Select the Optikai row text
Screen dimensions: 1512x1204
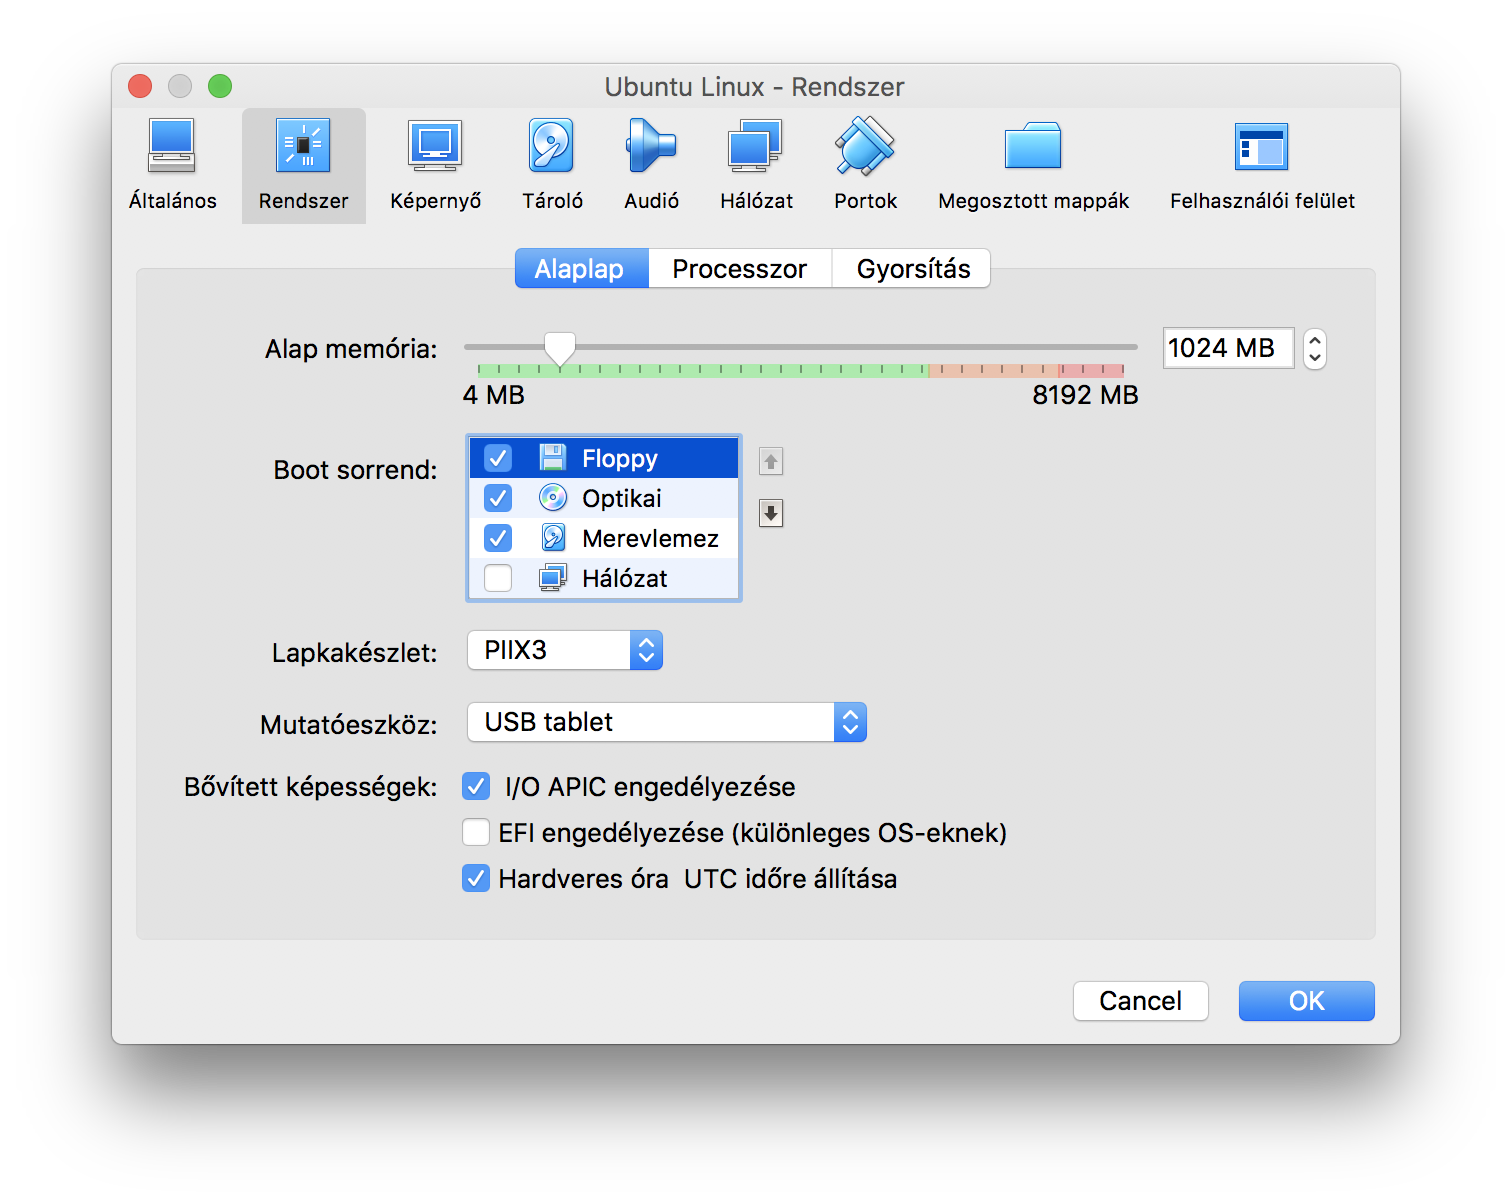pos(622,498)
